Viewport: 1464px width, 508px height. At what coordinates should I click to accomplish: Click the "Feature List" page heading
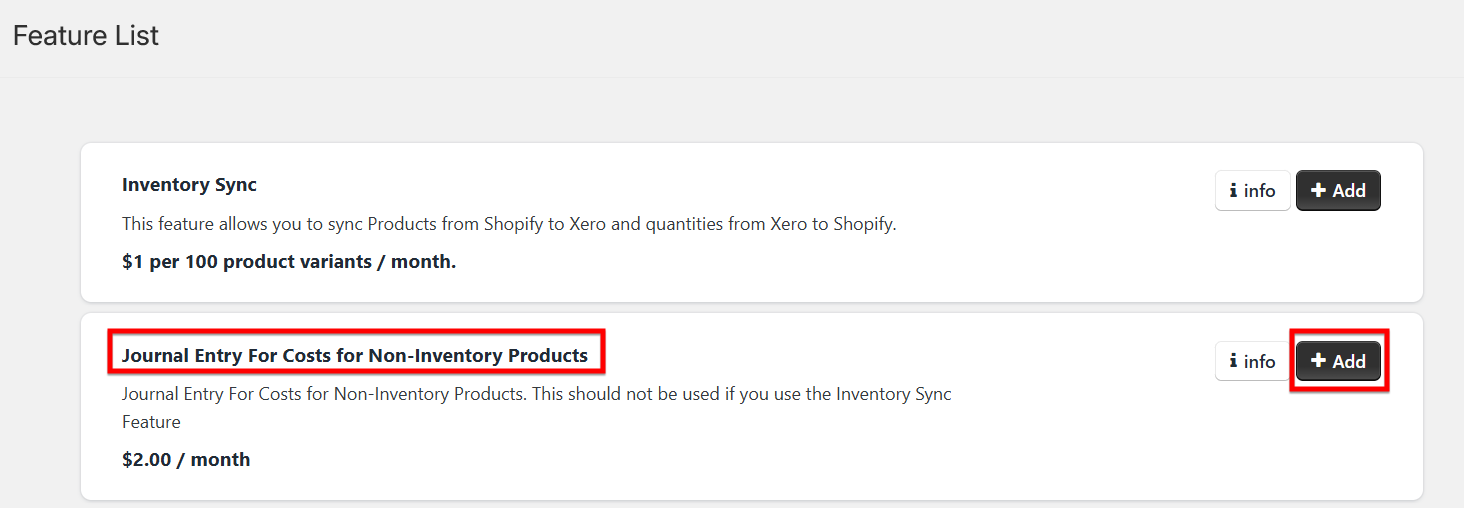[x=86, y=36]
